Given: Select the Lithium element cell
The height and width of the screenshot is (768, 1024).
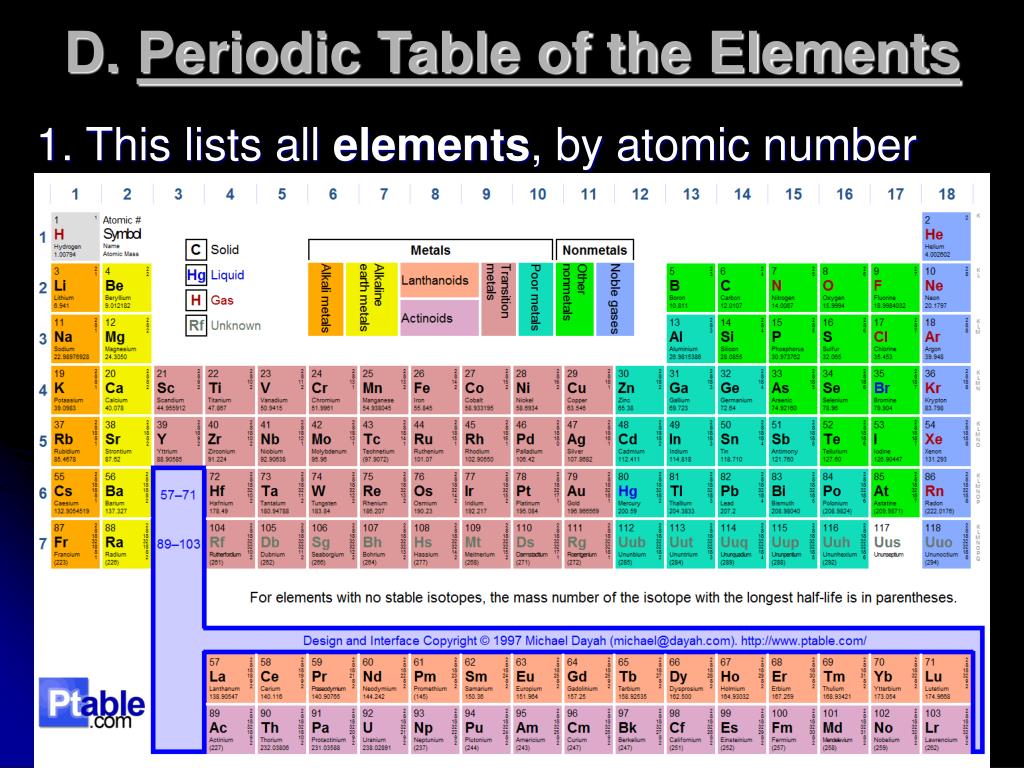Looking at the screenshot, I should 75,287.
